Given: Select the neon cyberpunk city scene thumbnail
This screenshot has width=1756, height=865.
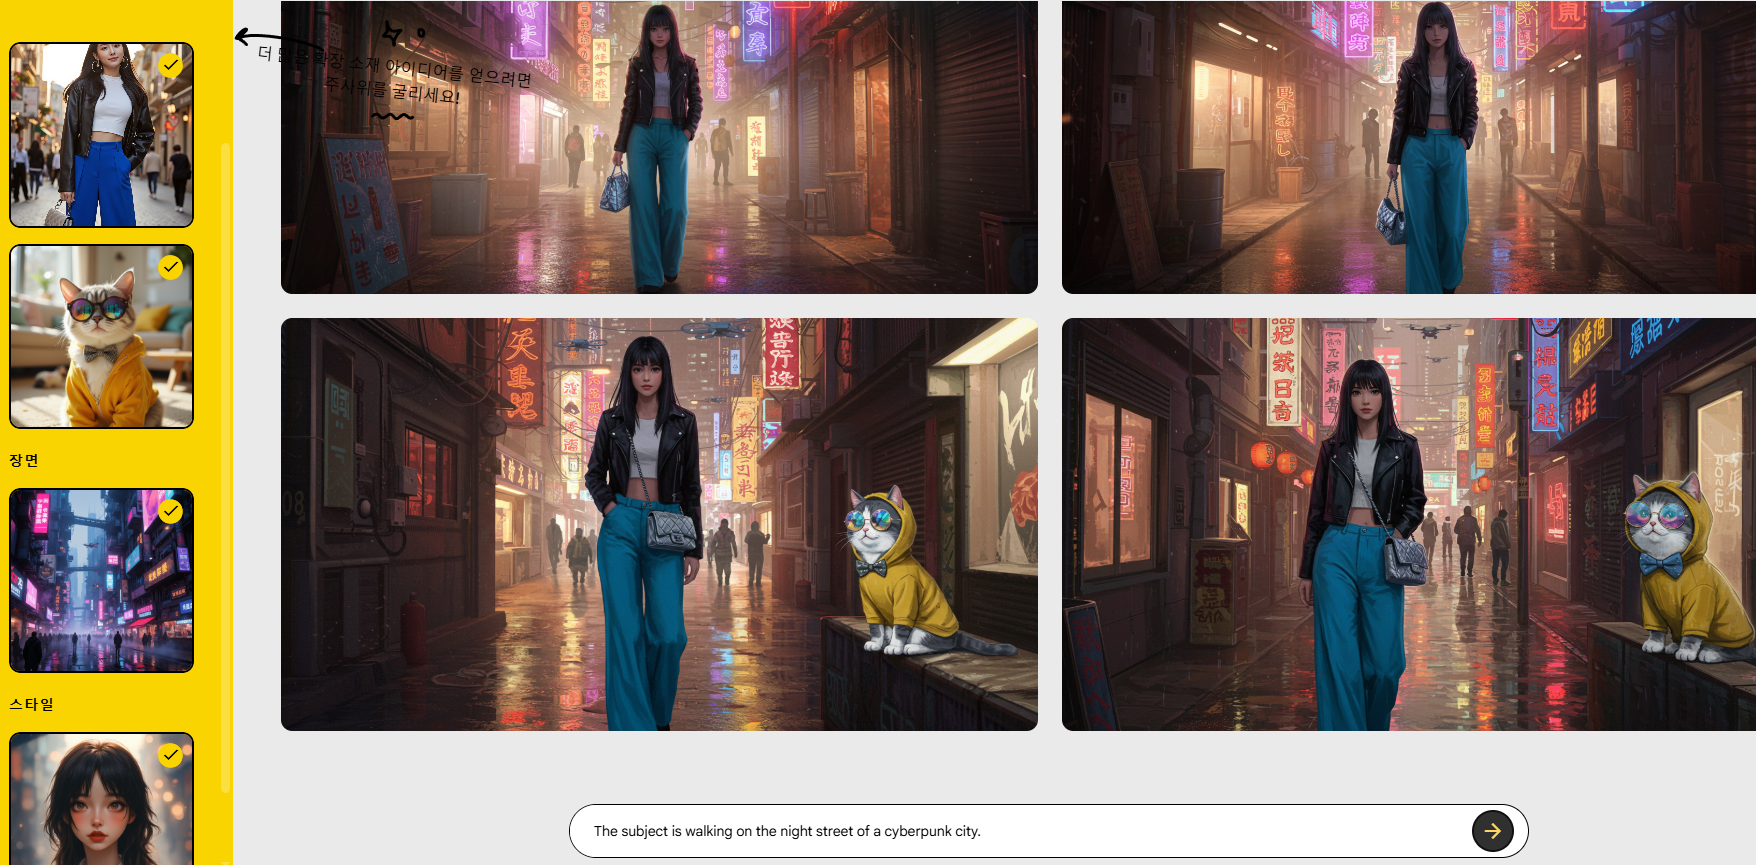Looking at the screenshot, I should [x=101, y=581].
